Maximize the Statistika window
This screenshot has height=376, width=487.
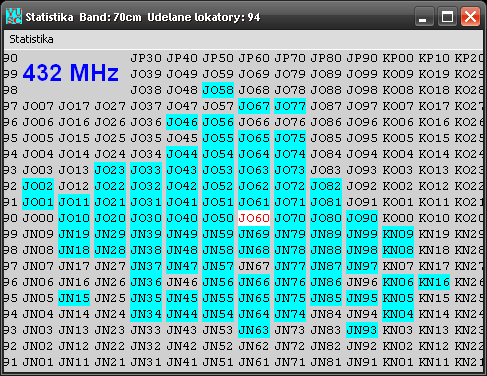click(447, 16)
